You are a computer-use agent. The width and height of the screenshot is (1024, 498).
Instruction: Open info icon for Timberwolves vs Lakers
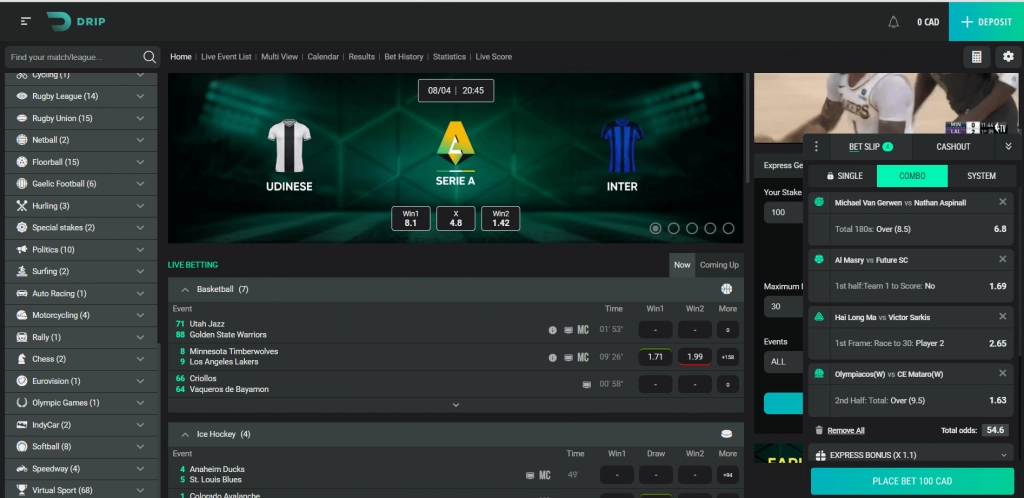click(x=552, y=358)
